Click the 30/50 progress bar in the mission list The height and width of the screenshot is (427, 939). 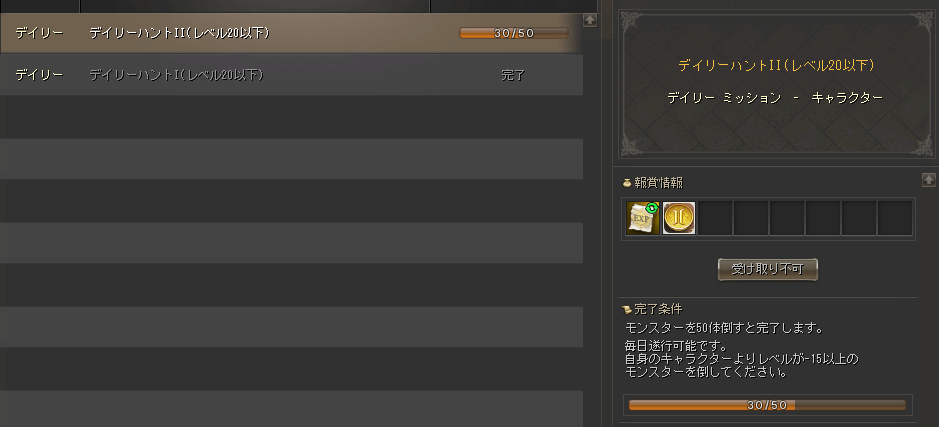[x=514, y=34]
